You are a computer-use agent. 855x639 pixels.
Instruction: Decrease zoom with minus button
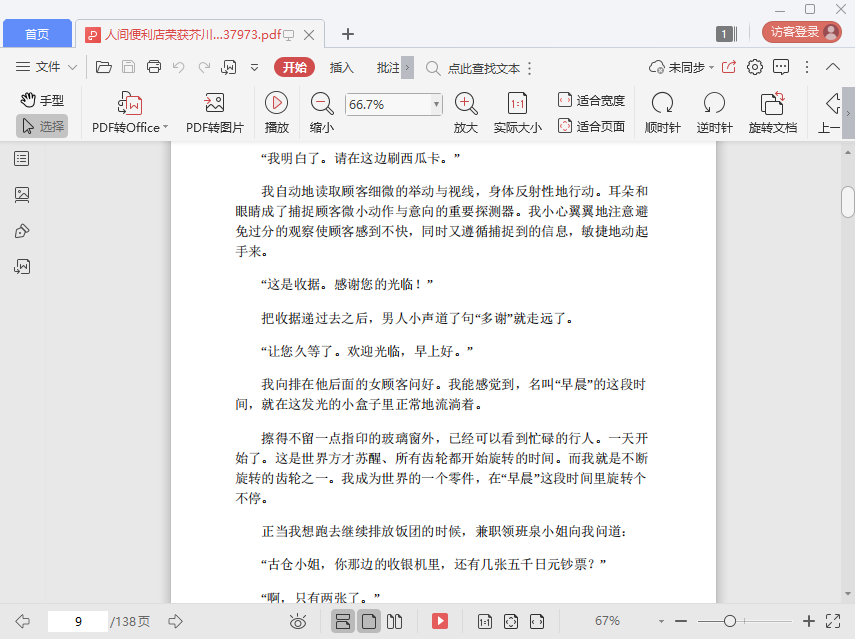[681, 621]
